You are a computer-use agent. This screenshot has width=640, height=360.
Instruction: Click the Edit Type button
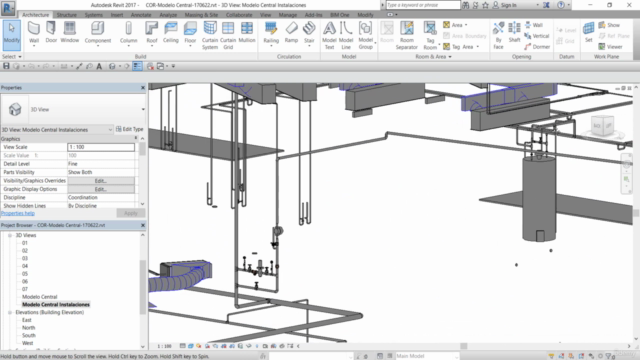pos(129,129)
